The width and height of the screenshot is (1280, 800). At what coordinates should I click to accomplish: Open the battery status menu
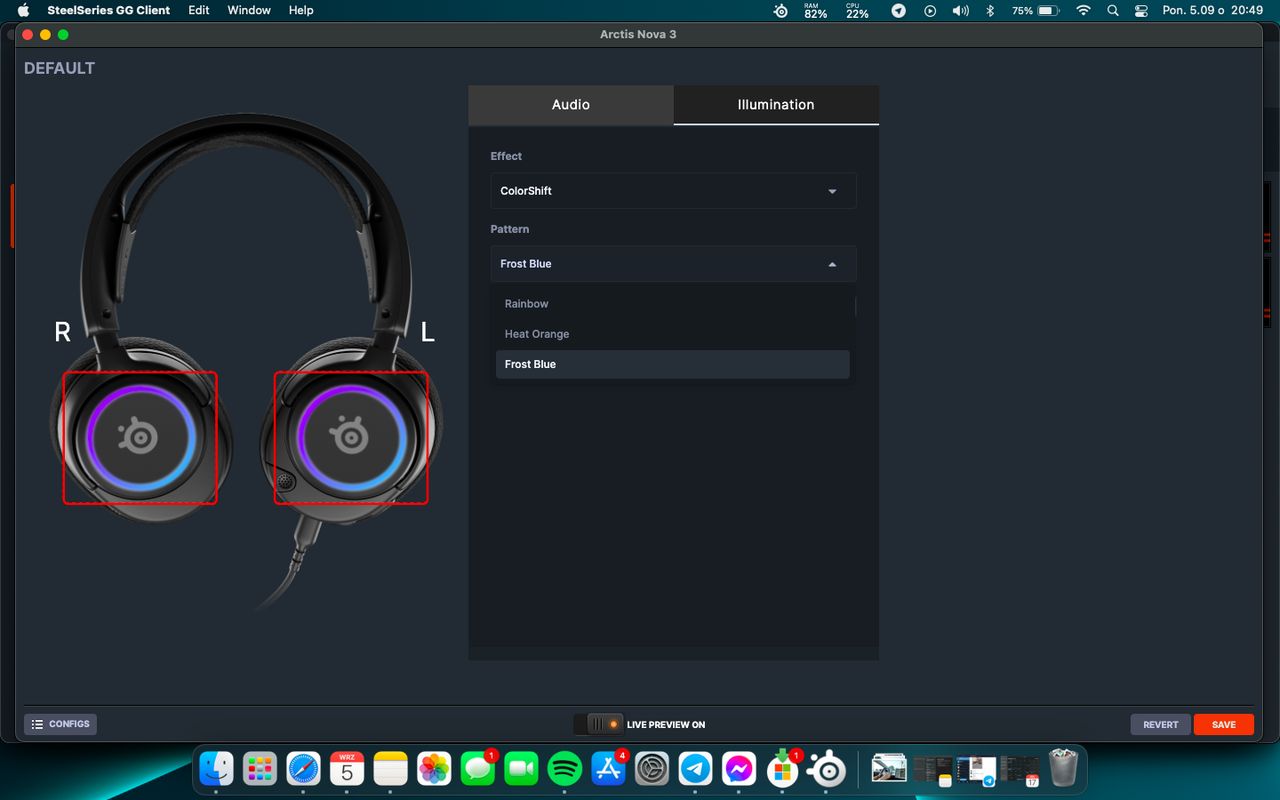[x=1035, y=10]
